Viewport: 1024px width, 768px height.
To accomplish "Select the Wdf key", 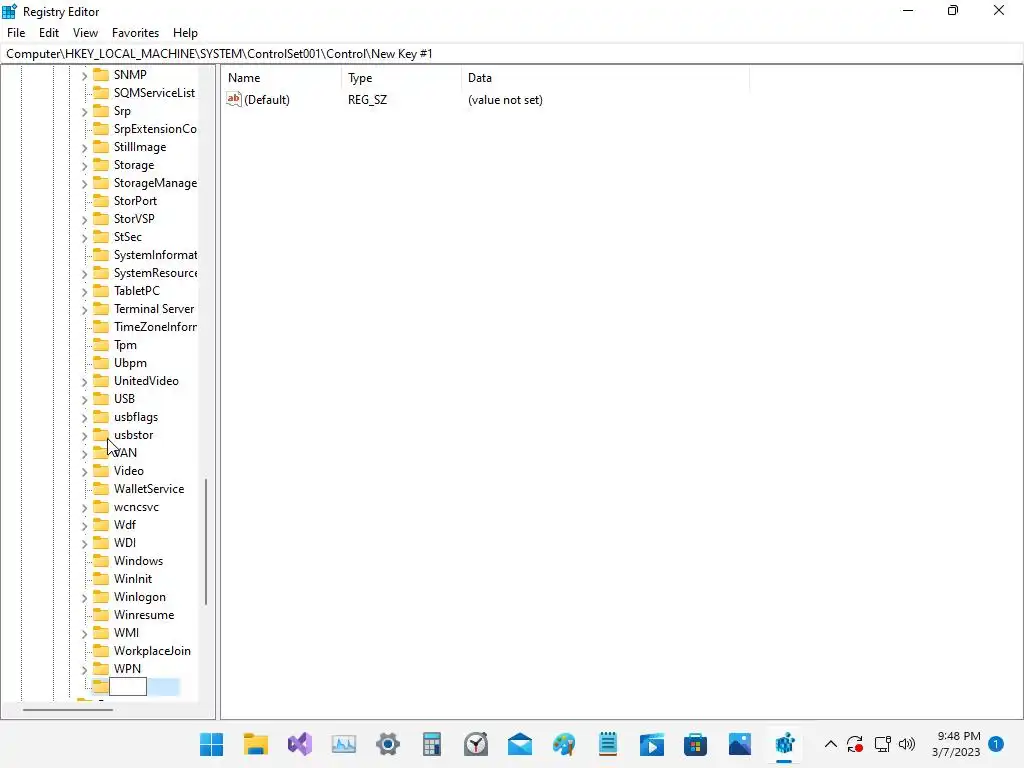I will (125, 524).
